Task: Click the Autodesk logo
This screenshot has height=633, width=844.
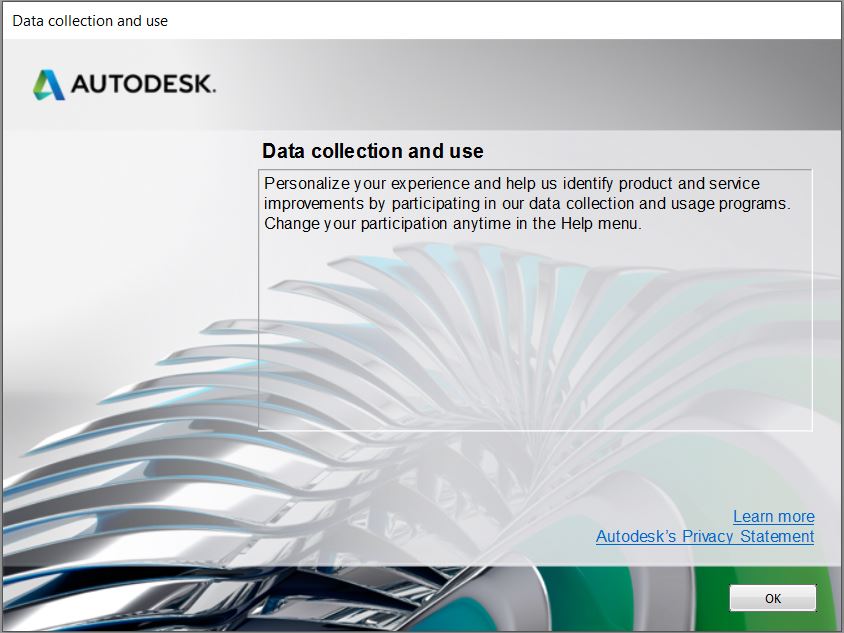Action: [x=124, y=85]
